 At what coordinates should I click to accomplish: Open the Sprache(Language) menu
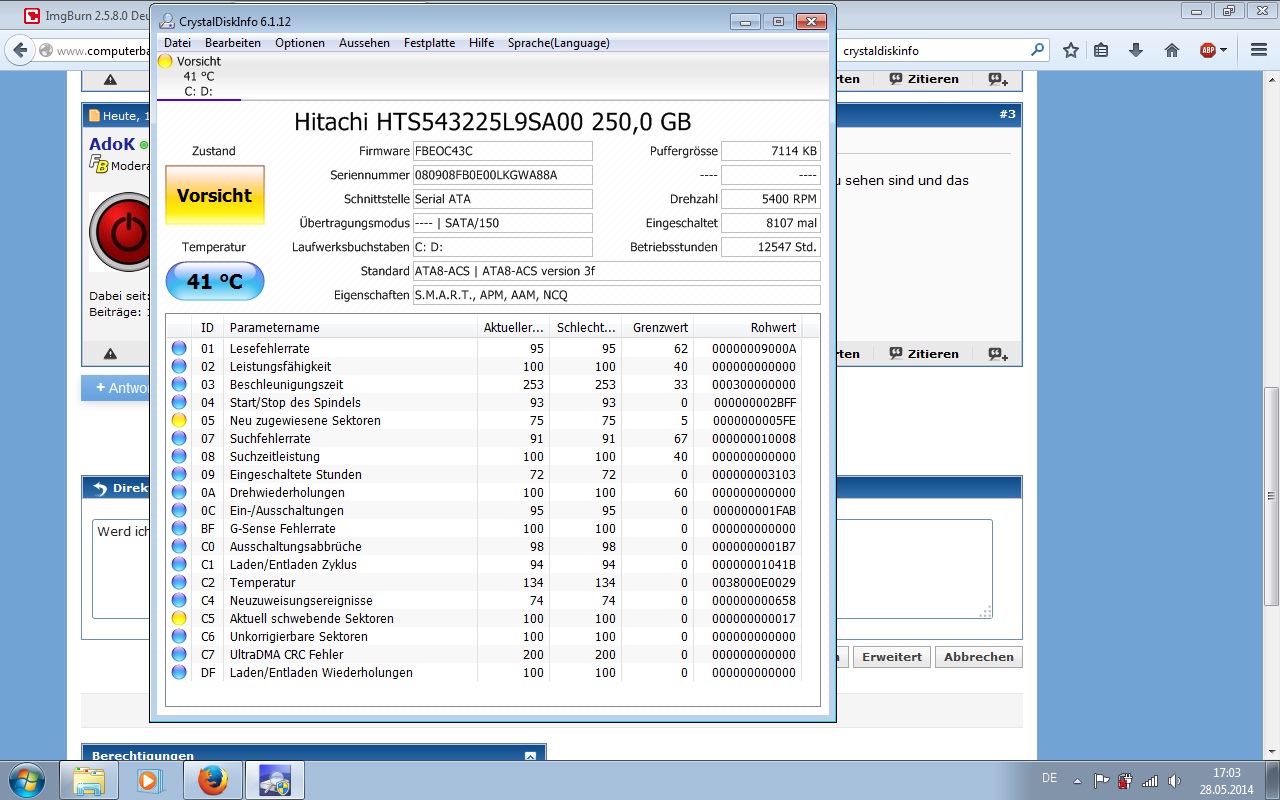[558, 43]
